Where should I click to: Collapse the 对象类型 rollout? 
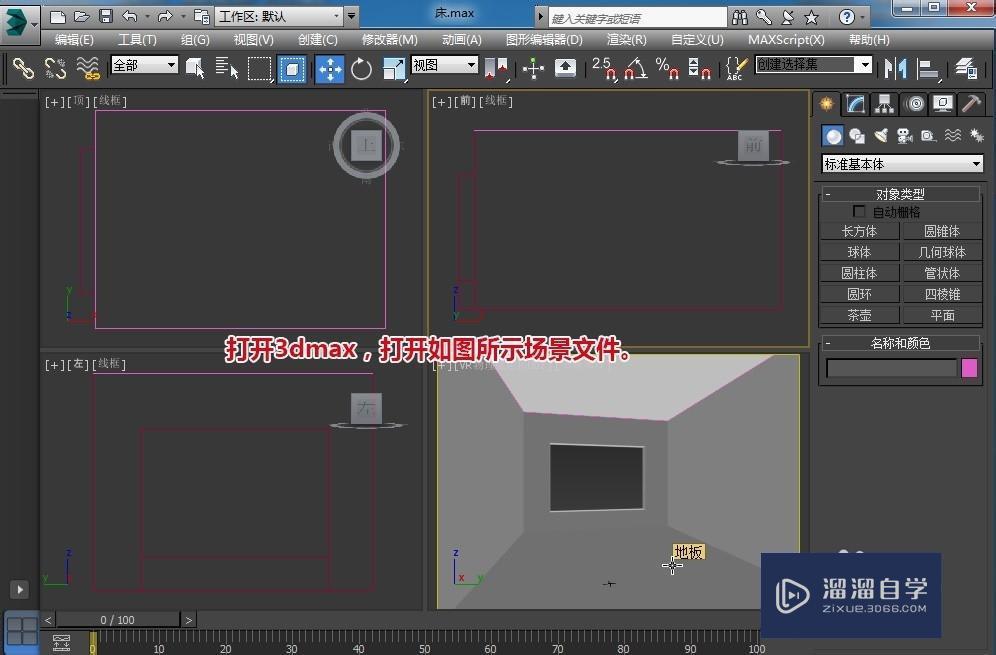click(829, 195)
